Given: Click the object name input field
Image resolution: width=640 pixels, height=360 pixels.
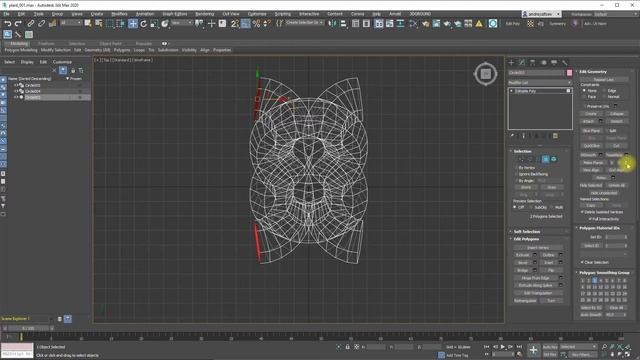Looking at the screenshot, I should (536, 73).
